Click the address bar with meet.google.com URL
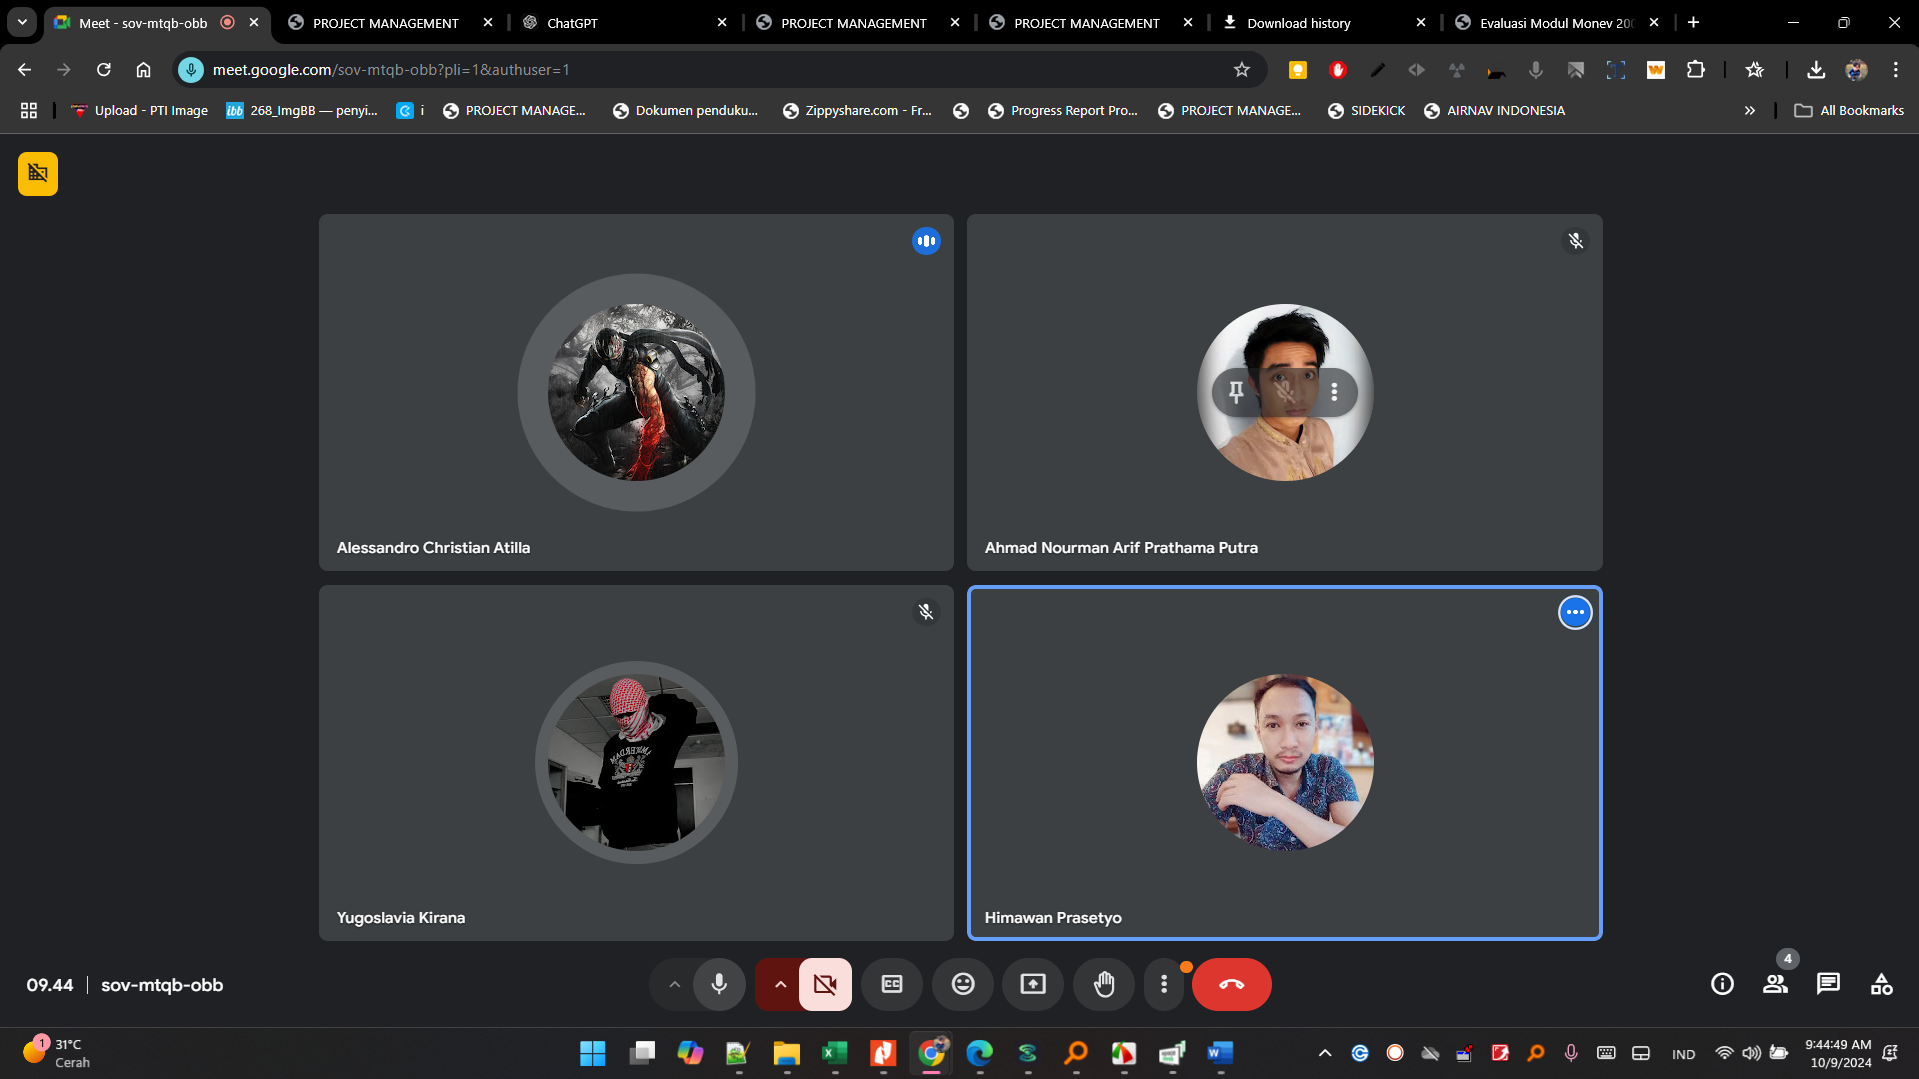 [x=700, y=69]
